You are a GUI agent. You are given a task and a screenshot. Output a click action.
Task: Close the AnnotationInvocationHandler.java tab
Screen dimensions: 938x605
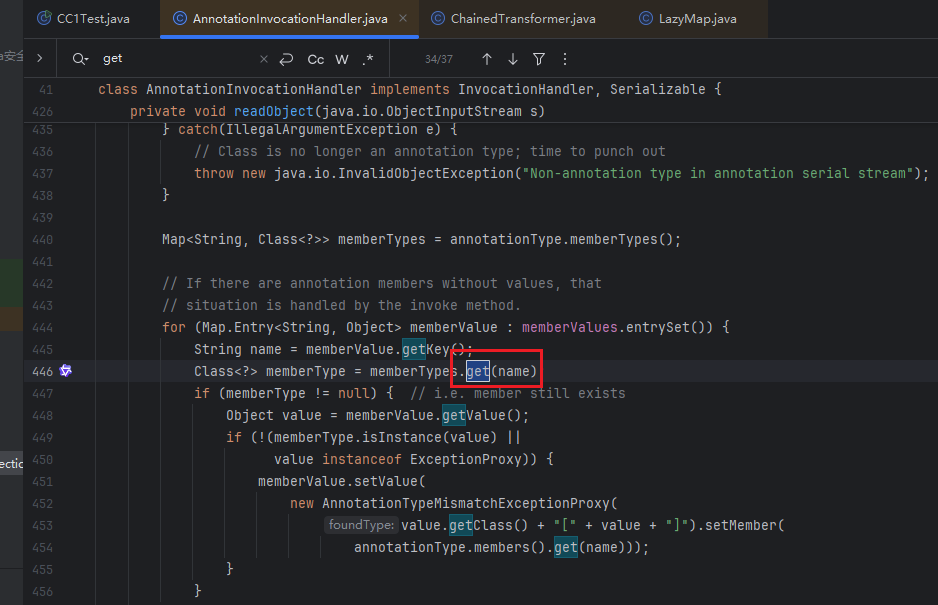coord(402,19)
